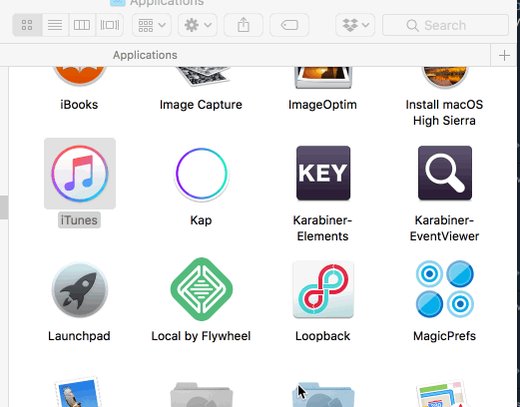Click the Edit Tags toolbar button
Screen dimensions: 520x407
tap(289, 25)
